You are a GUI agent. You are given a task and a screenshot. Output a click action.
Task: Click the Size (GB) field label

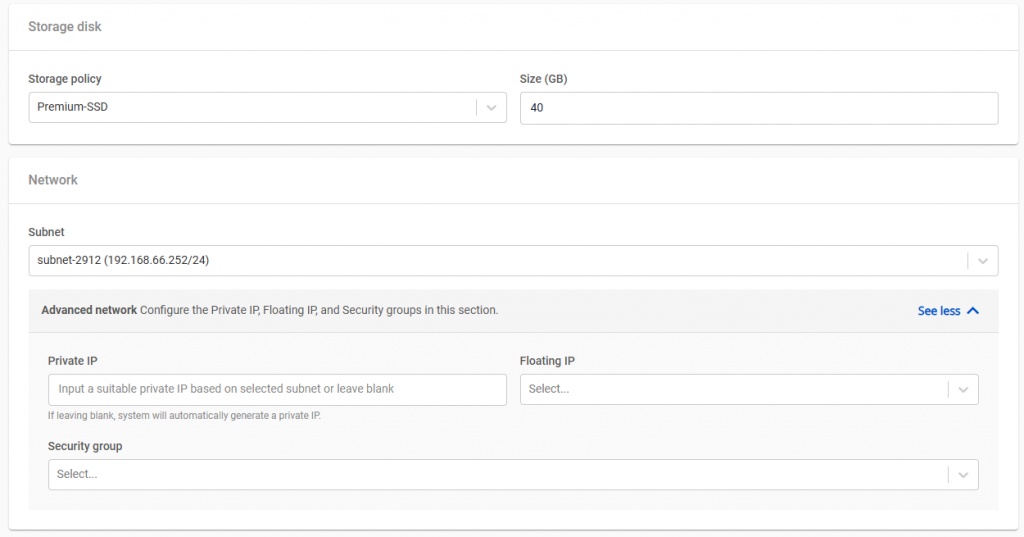[544, 79]
